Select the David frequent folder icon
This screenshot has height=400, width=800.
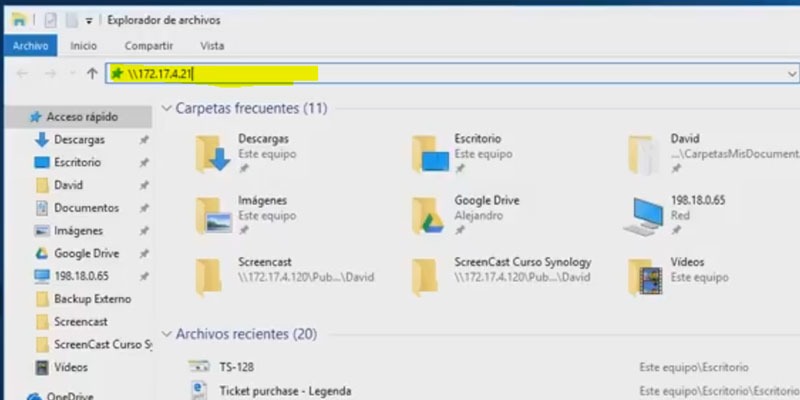(x=644, y=155)
